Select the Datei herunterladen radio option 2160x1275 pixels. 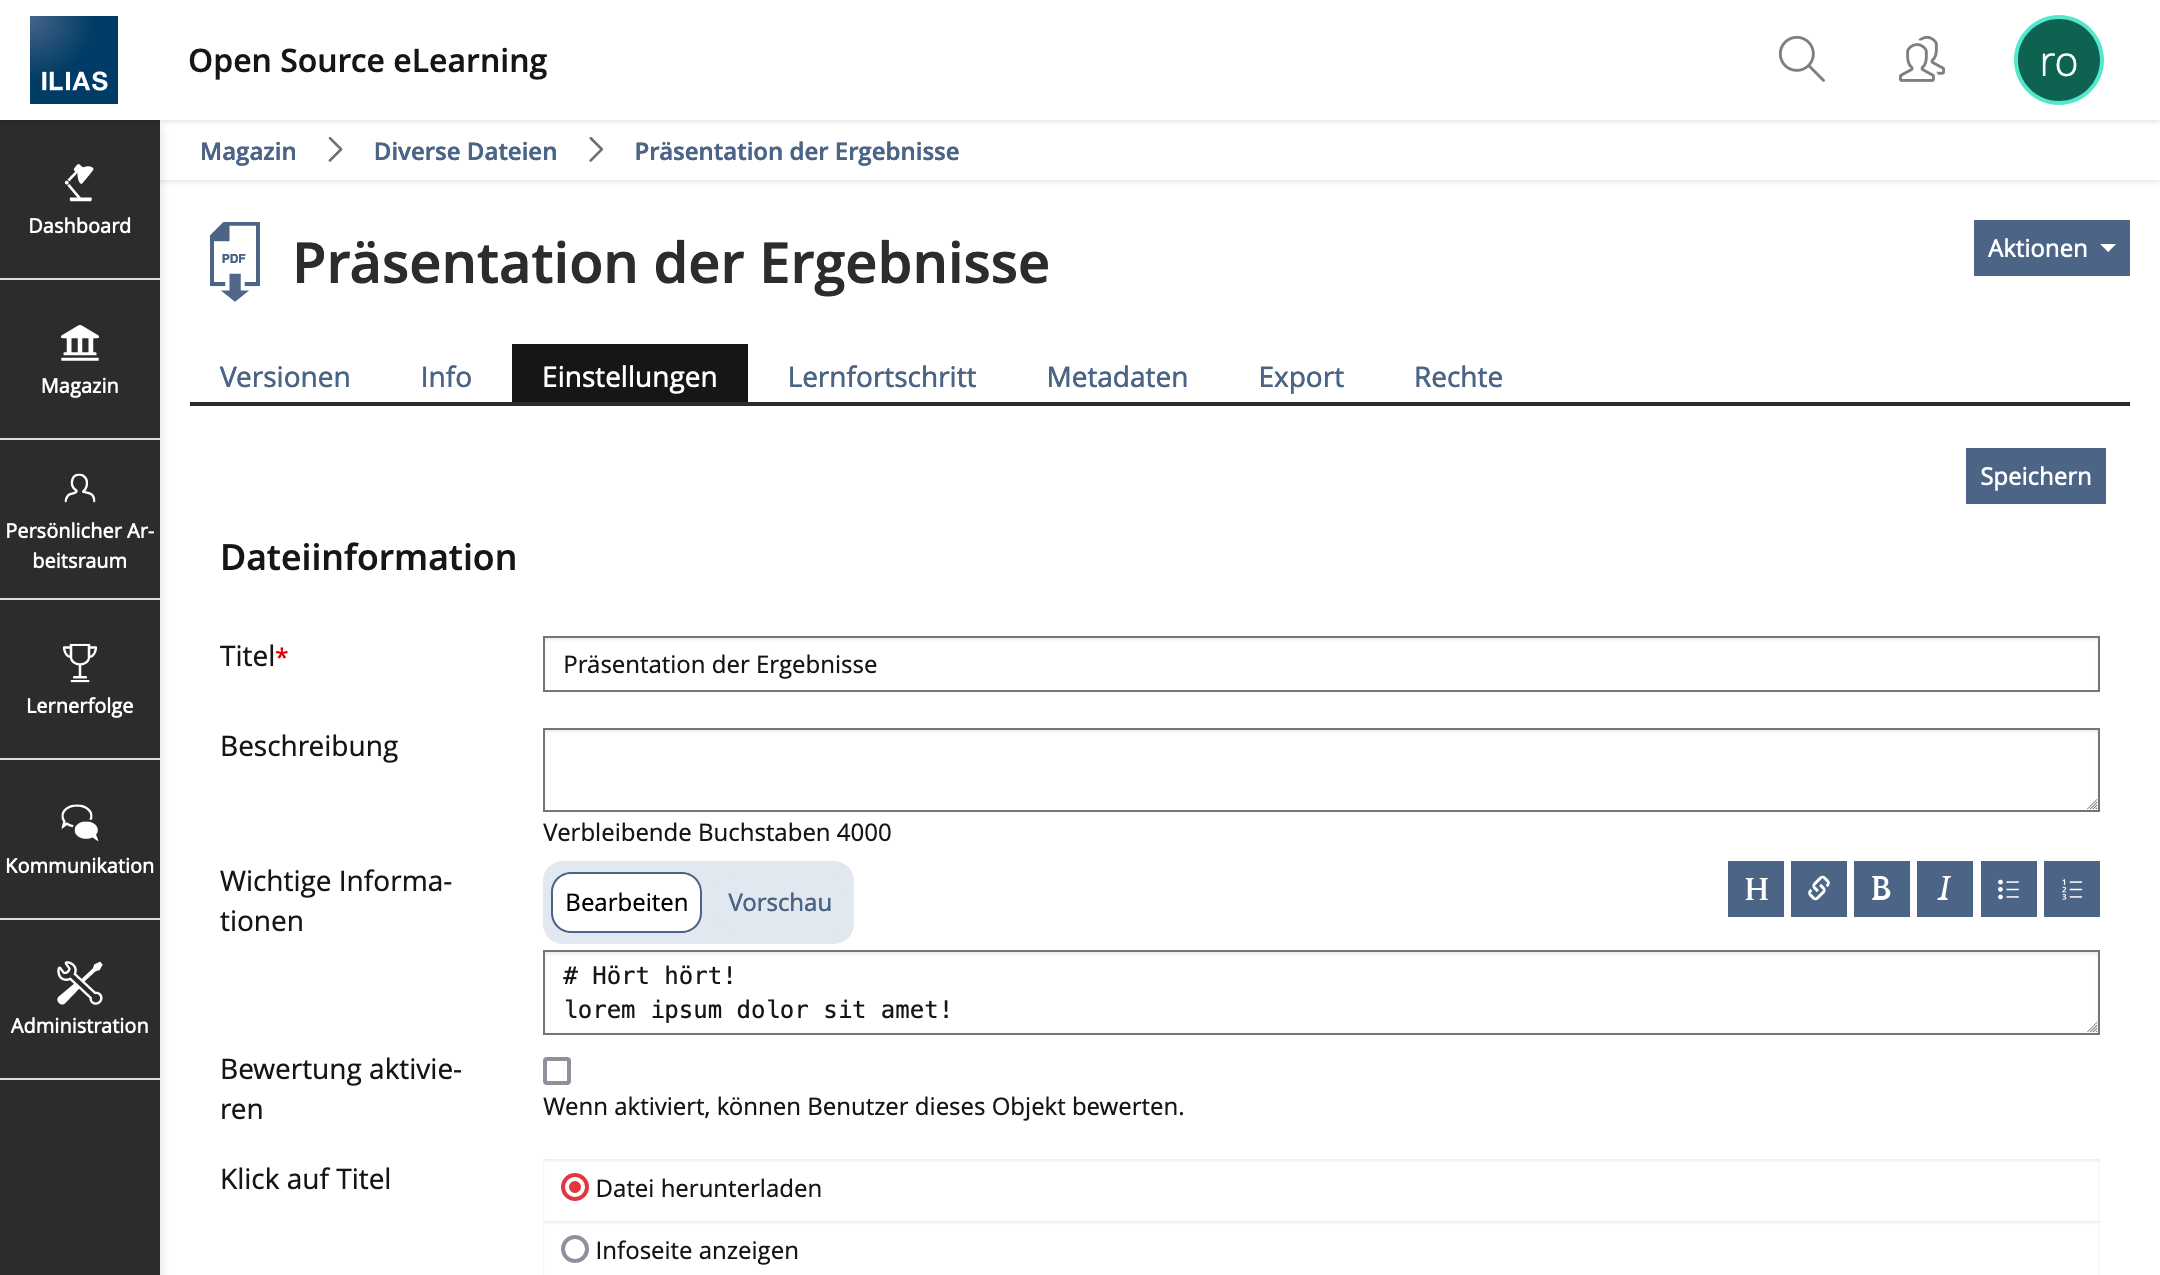point(575,1188)
